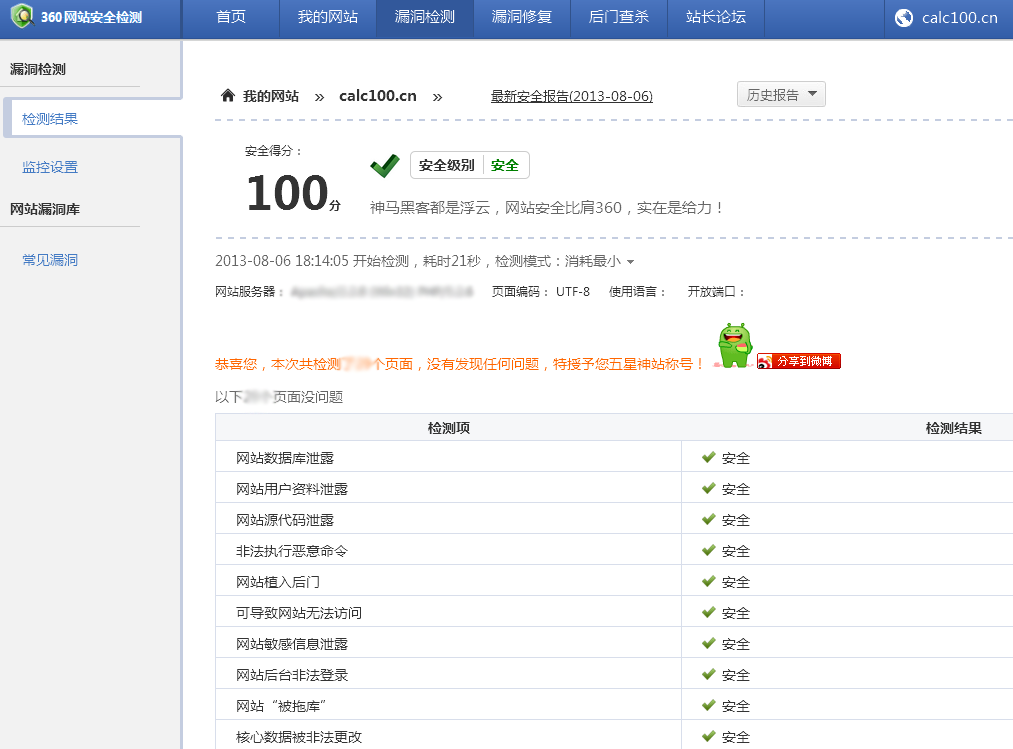The height and width of the screenshot is (749, 1013).
Task: Open 常见漏洞 in the sidebar
Action: click(50, 260)
